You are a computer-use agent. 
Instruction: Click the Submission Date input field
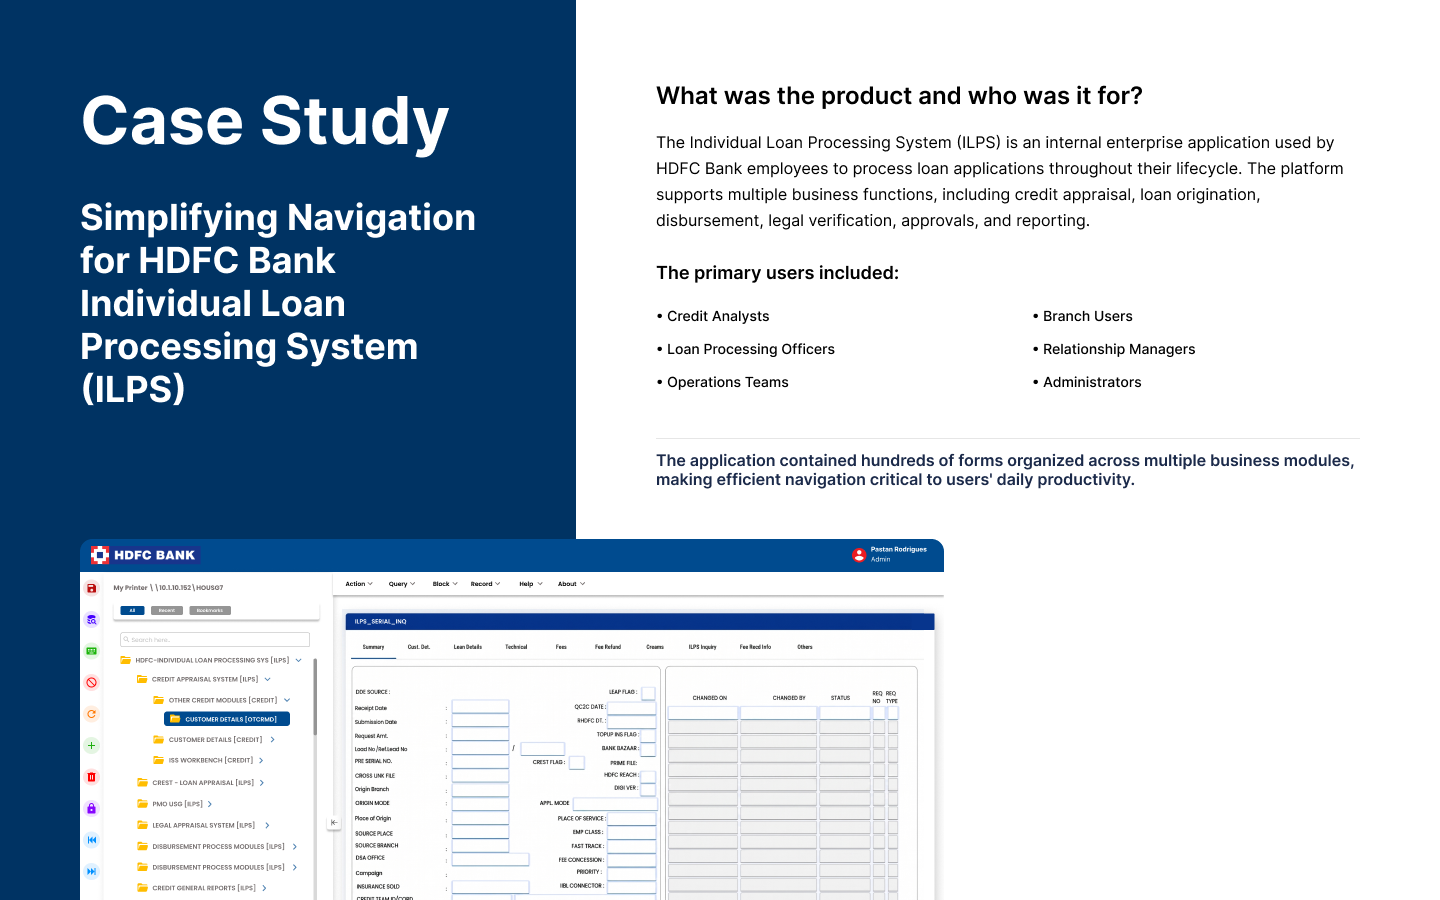pos(480,721)
